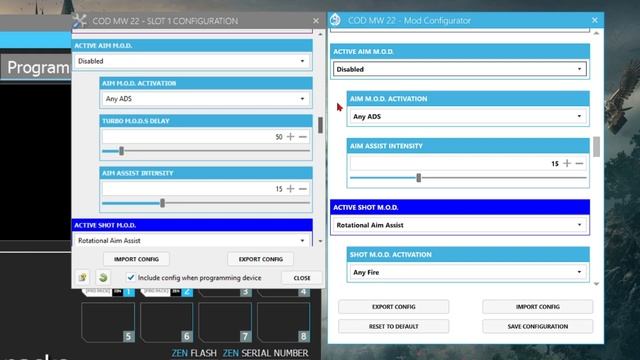Click the green refresh icon in Slot 1 Configuration

103,278
